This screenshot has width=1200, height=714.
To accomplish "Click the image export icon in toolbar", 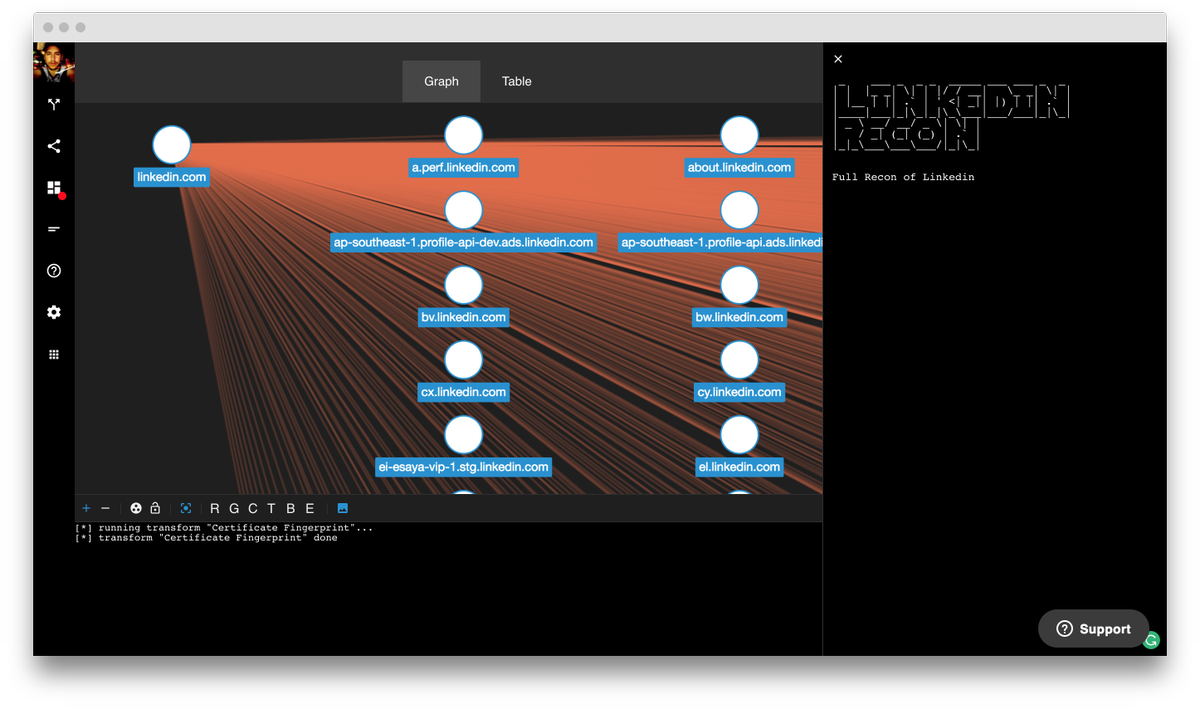I will point(343,508).
